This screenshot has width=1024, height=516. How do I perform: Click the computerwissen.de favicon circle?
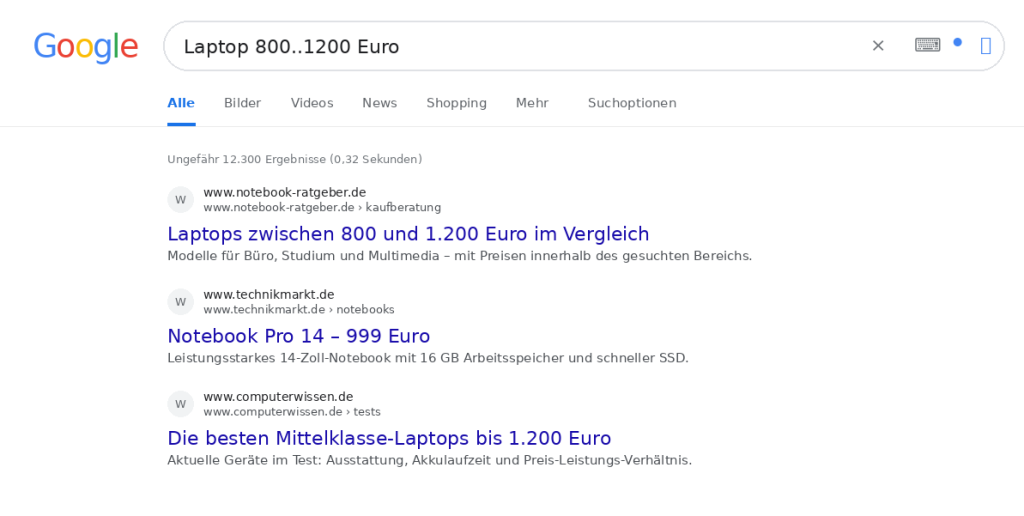pyautogui.click(x=181, y=404)
